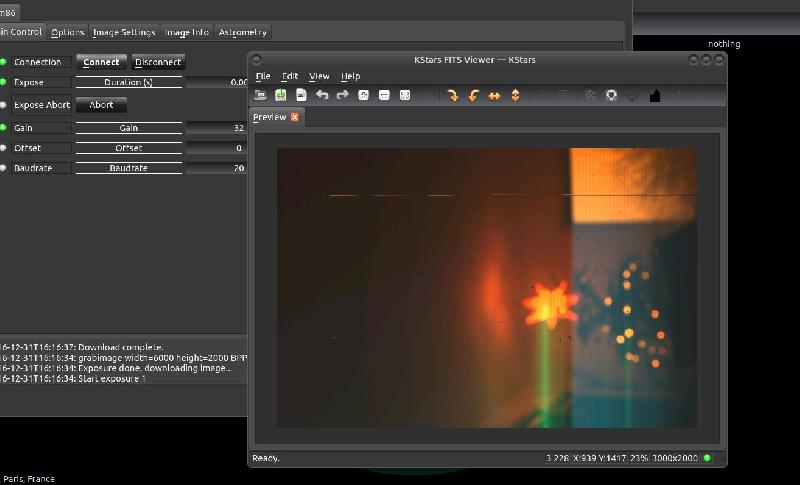This screenshot has width=800, height=485.
Task: Flip the image vertically
Action: [x=515, y=95]
